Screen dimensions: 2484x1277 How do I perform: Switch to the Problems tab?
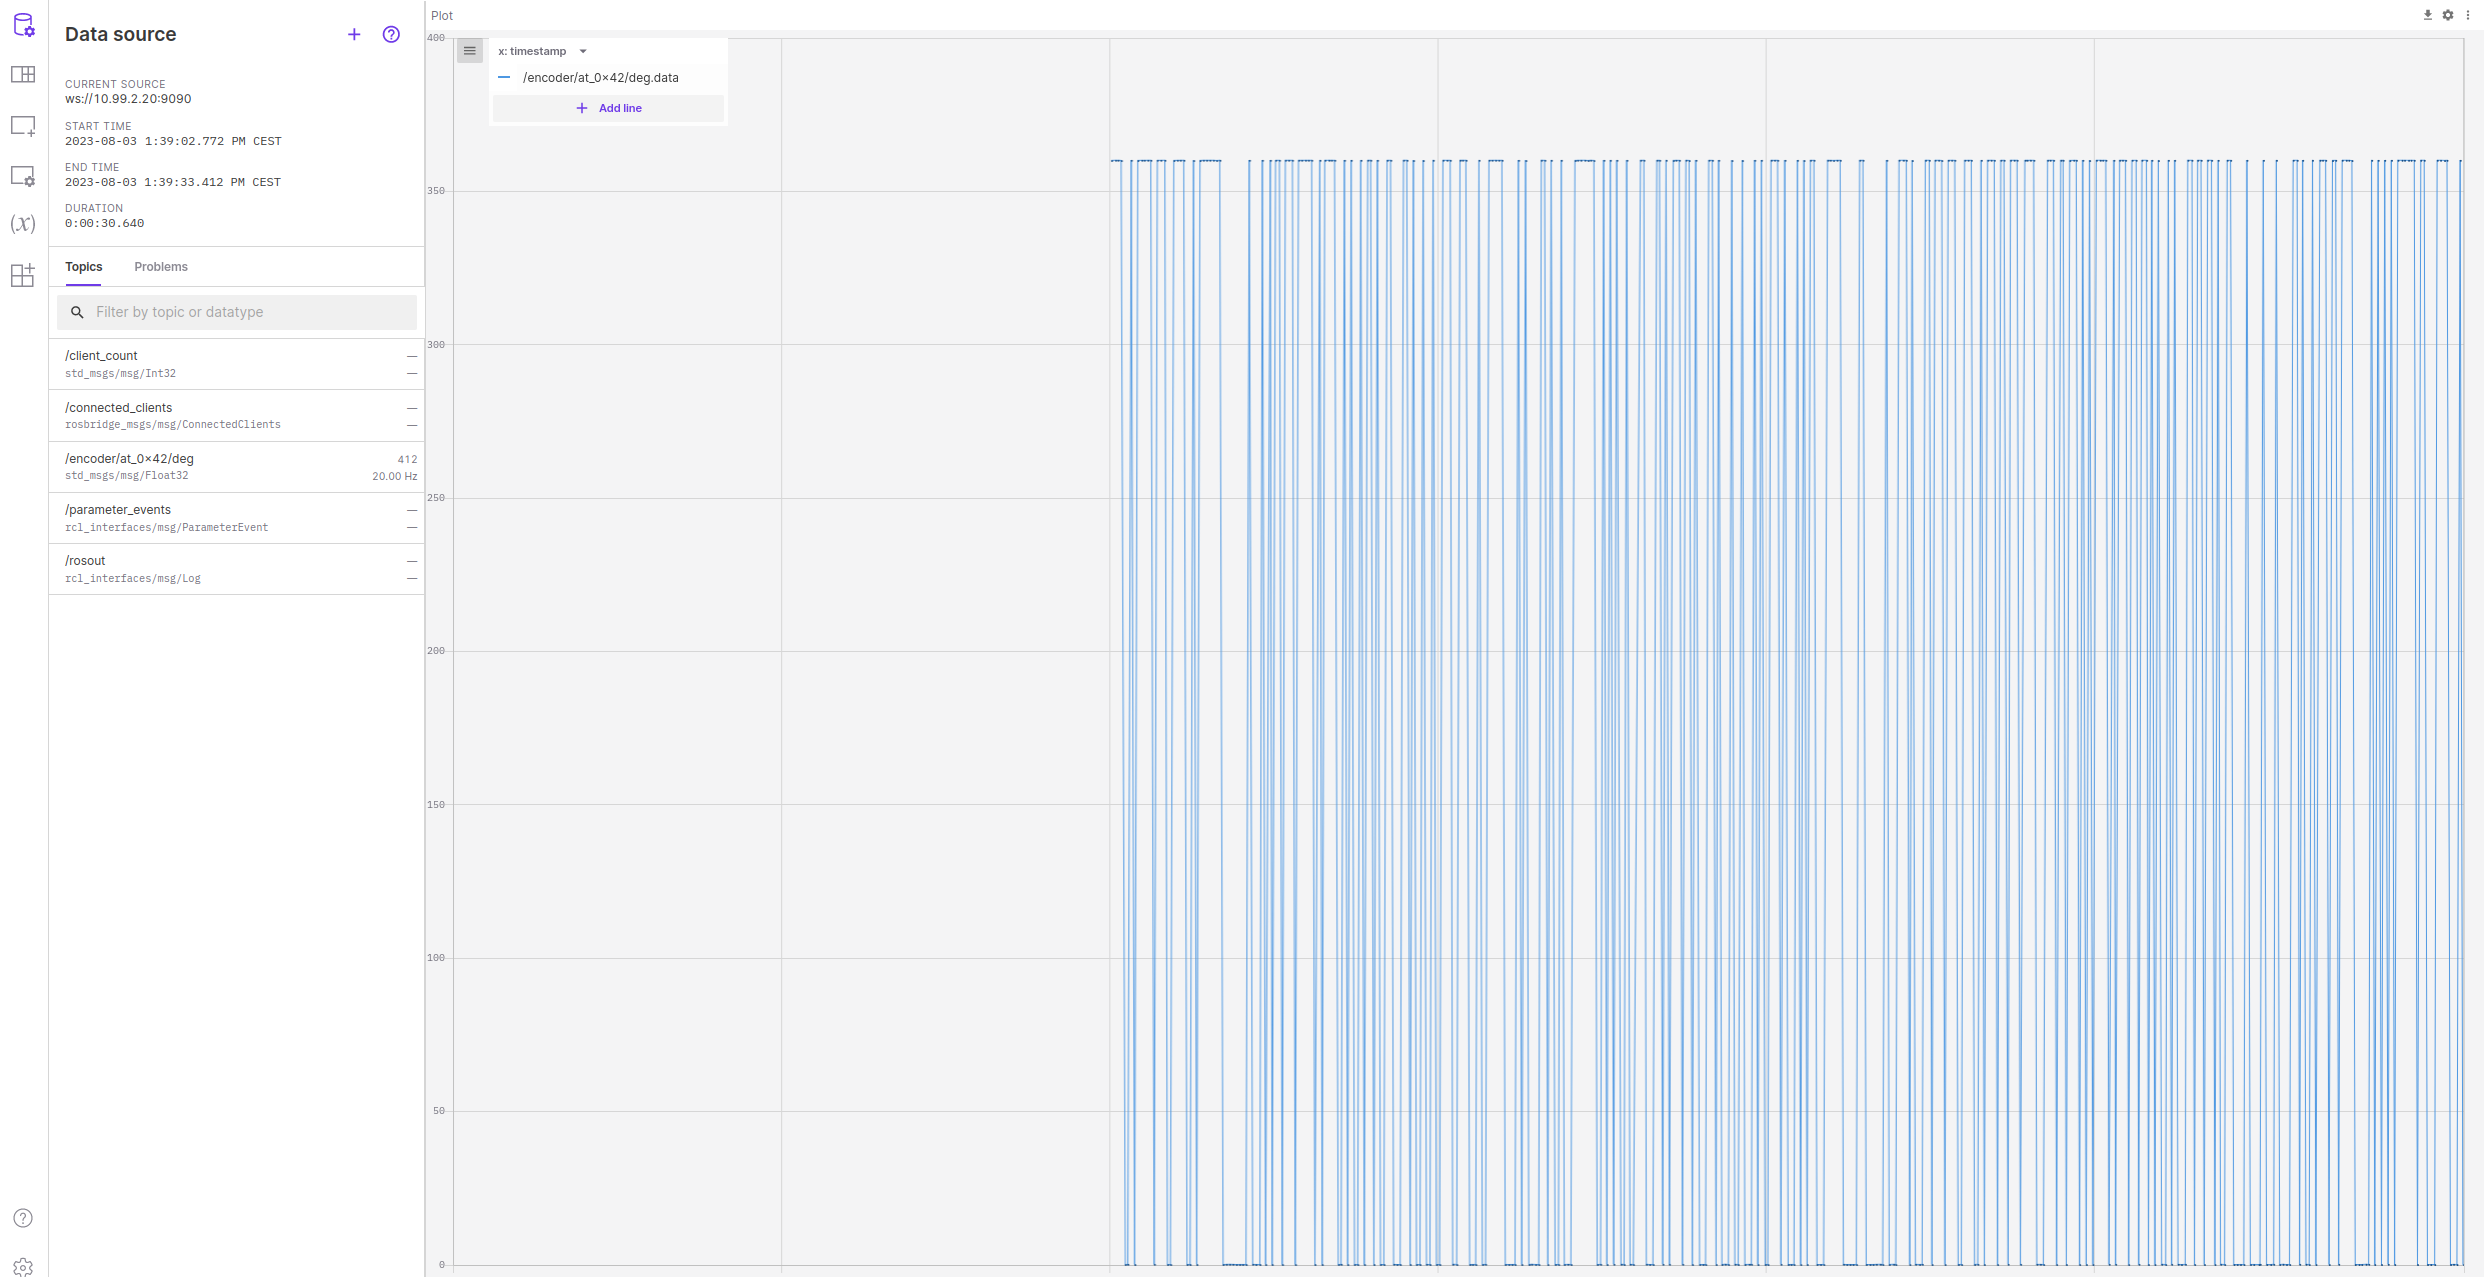point(161,267)
